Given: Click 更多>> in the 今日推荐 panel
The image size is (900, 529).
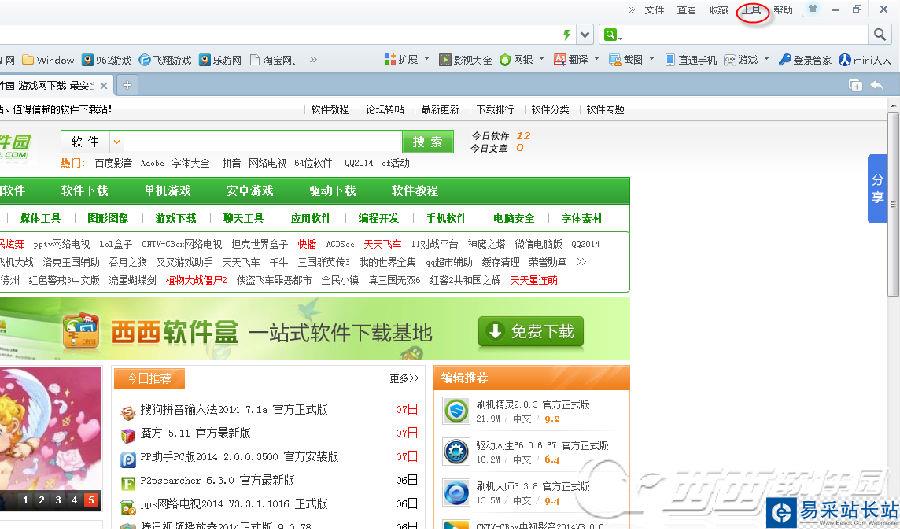Looking at the screenshot, I should pyautogui.click(x=404, y=378).
